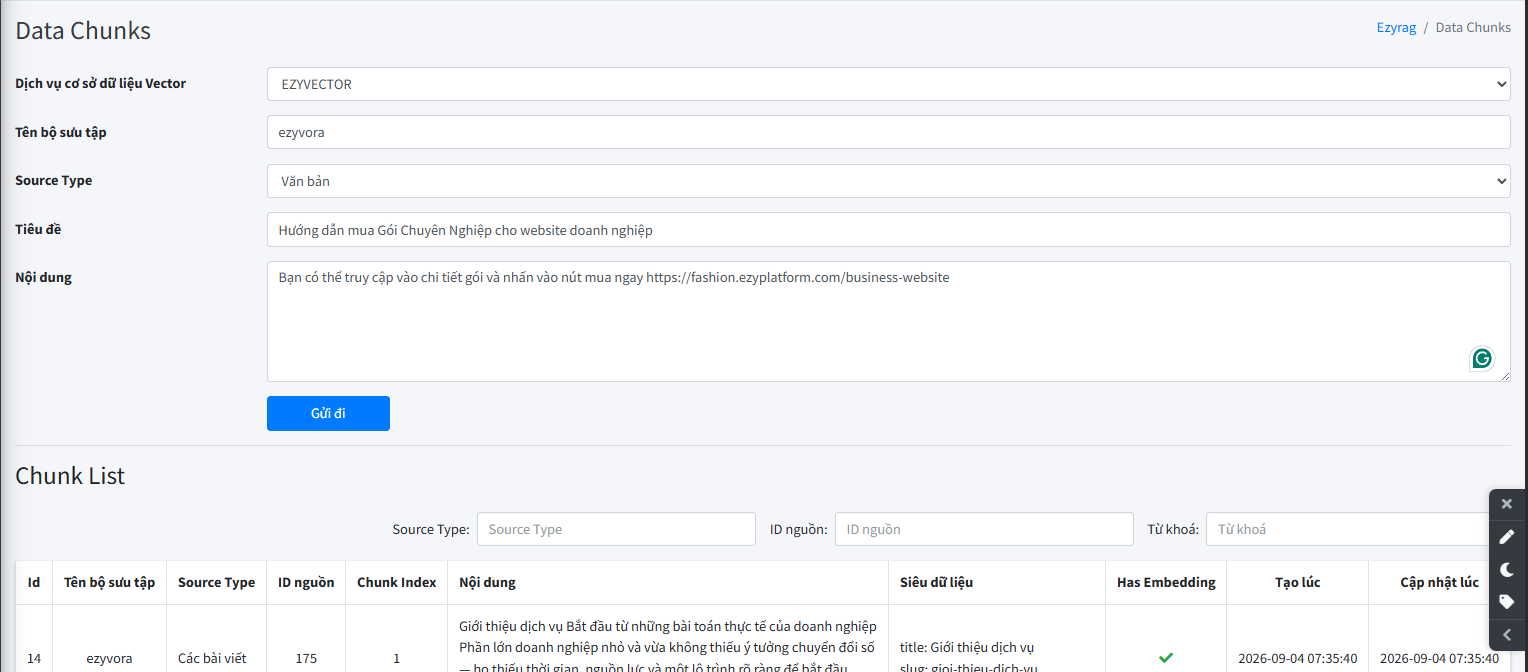This screenshot has height=672, width=1528.
Task: Click the tag icon in side toolbar
Action: (1507, 602)
